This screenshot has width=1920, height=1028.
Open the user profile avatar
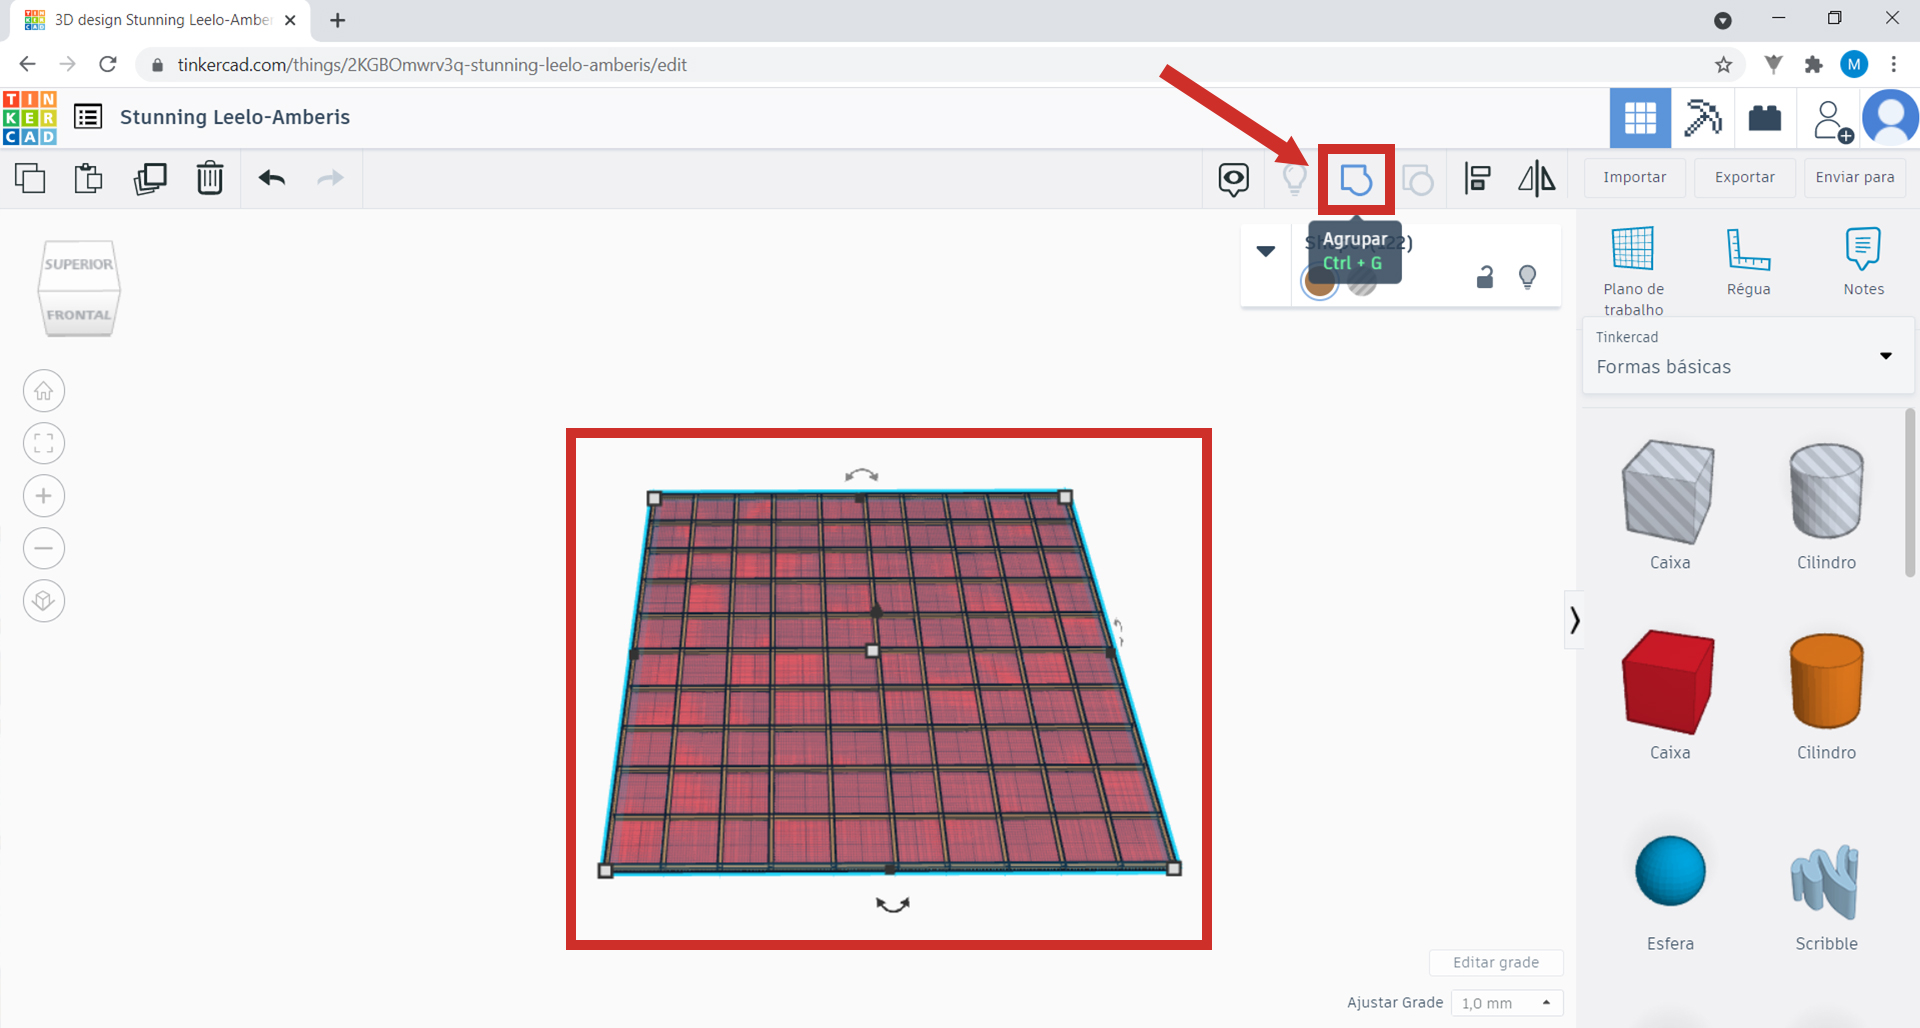click(1891, 118)
